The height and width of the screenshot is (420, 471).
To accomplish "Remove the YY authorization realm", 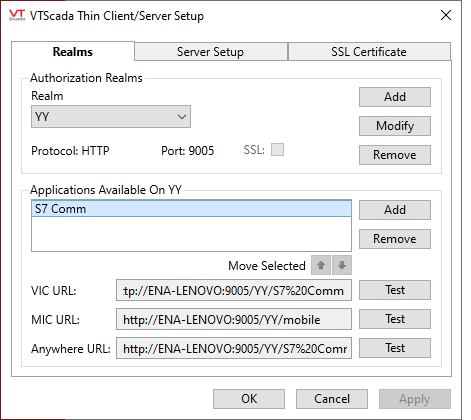I will (x=395, y=155).
